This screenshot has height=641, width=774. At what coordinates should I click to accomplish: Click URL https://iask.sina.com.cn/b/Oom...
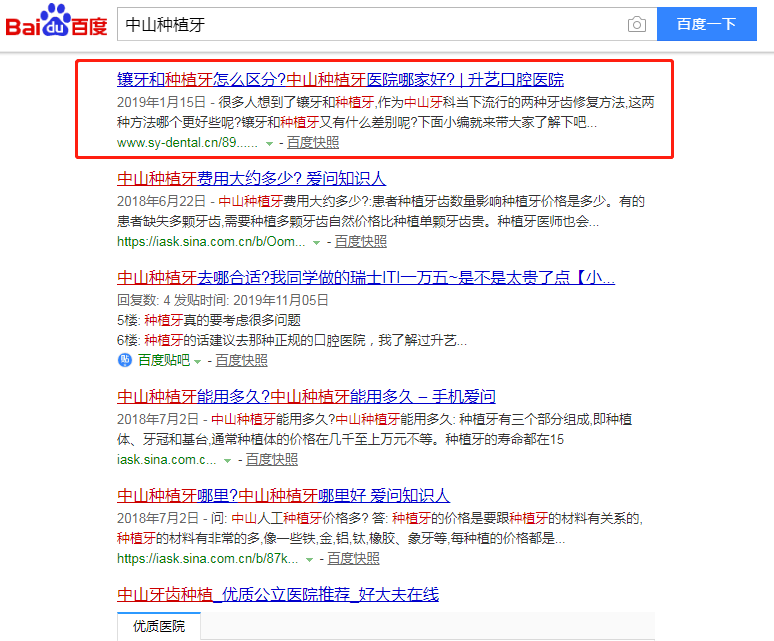coord(211,242)
